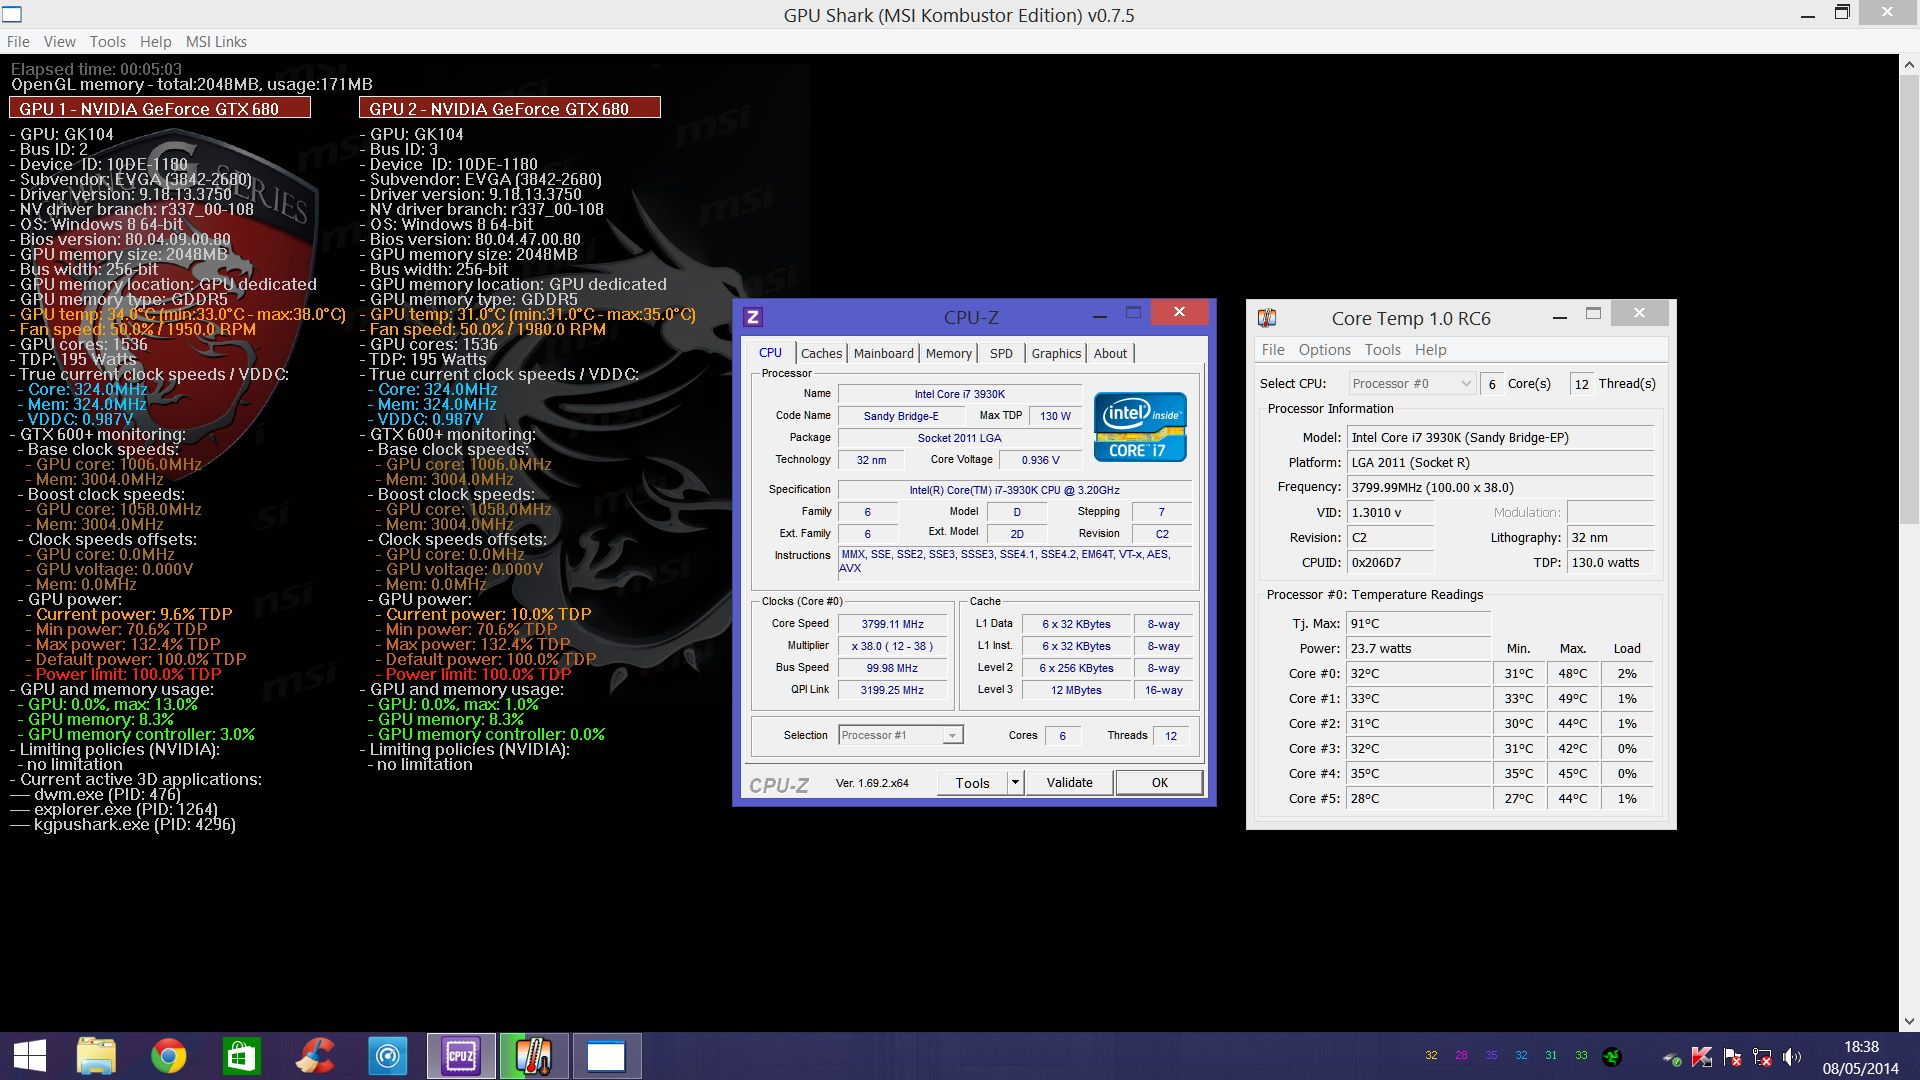Click the Core Temp Frequency field
Image resolution: width=1920 pixels, height=1080 pixels.
(1500, 487)
